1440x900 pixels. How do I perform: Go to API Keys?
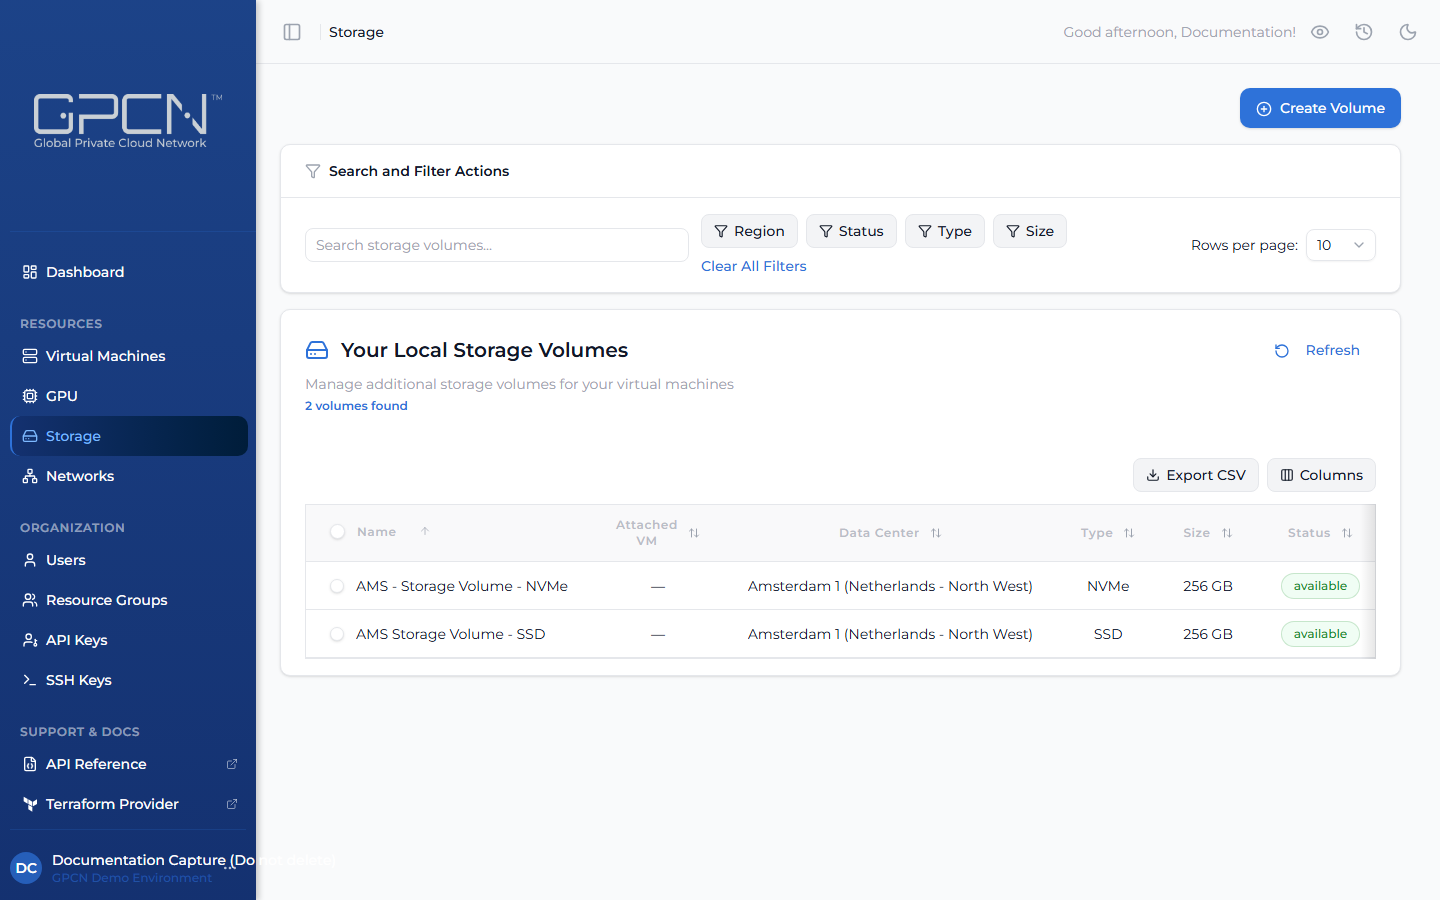point(128,640)
